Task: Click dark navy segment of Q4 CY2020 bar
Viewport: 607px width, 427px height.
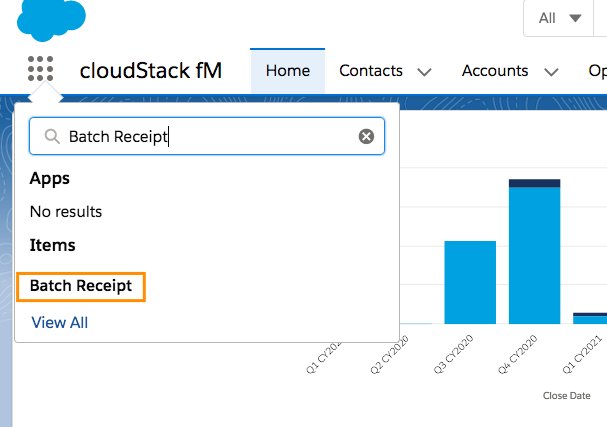Action: (534, 183)
